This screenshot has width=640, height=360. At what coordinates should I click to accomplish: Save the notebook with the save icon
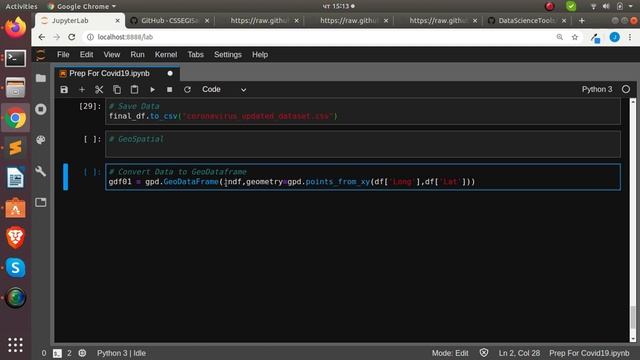[64, 89]
